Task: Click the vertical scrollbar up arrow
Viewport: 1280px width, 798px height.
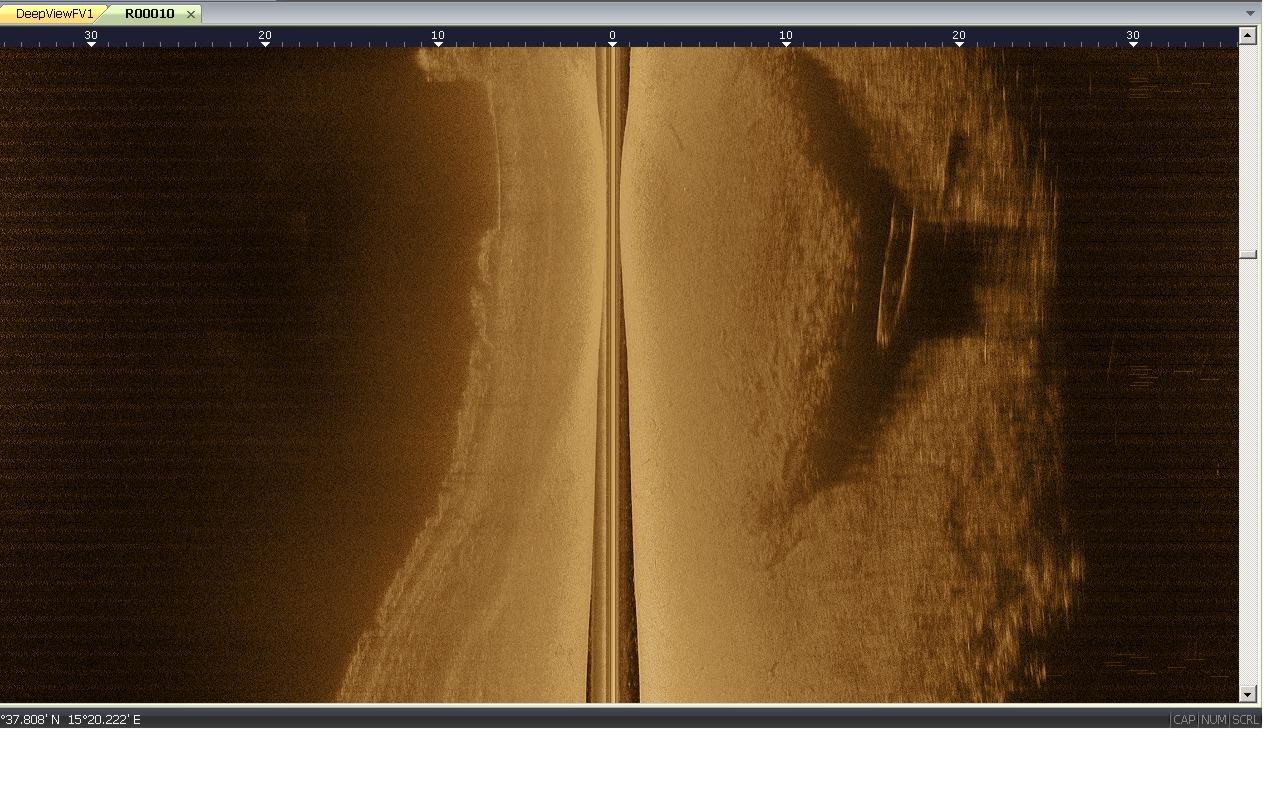Action: pyautogui.click(x=1247, y=35)
